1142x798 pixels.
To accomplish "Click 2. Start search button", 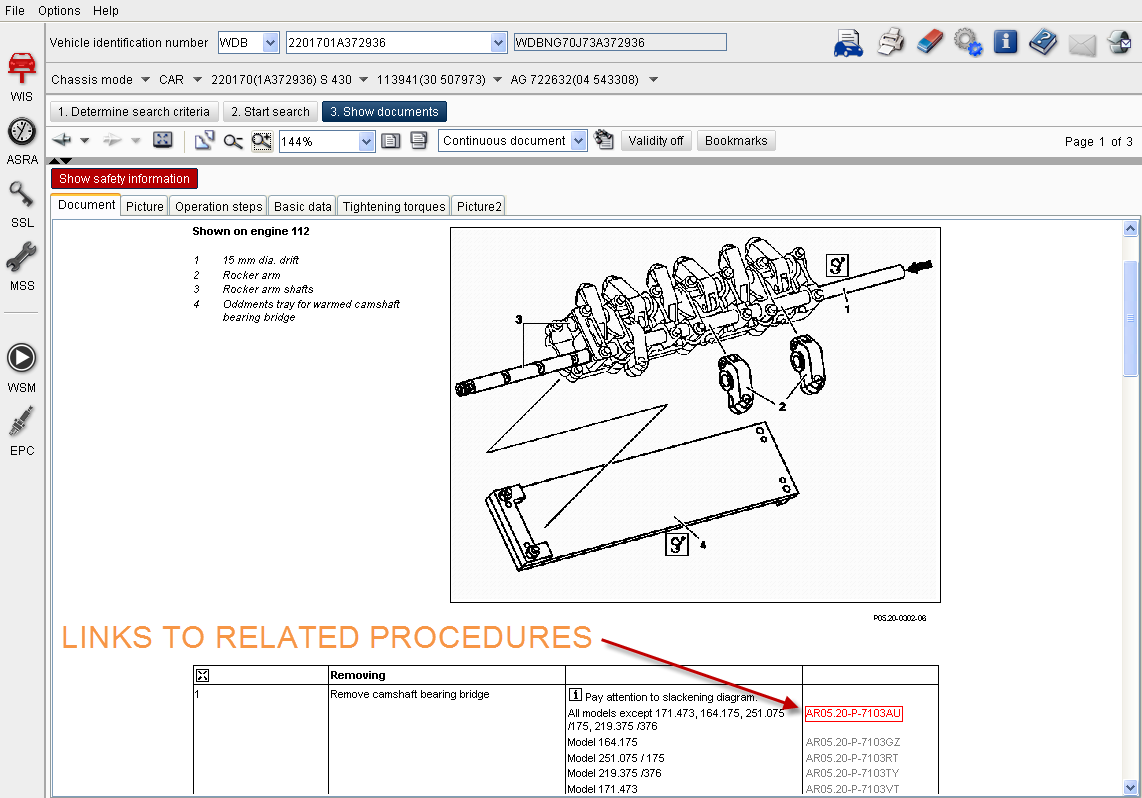I will [270, 111].
